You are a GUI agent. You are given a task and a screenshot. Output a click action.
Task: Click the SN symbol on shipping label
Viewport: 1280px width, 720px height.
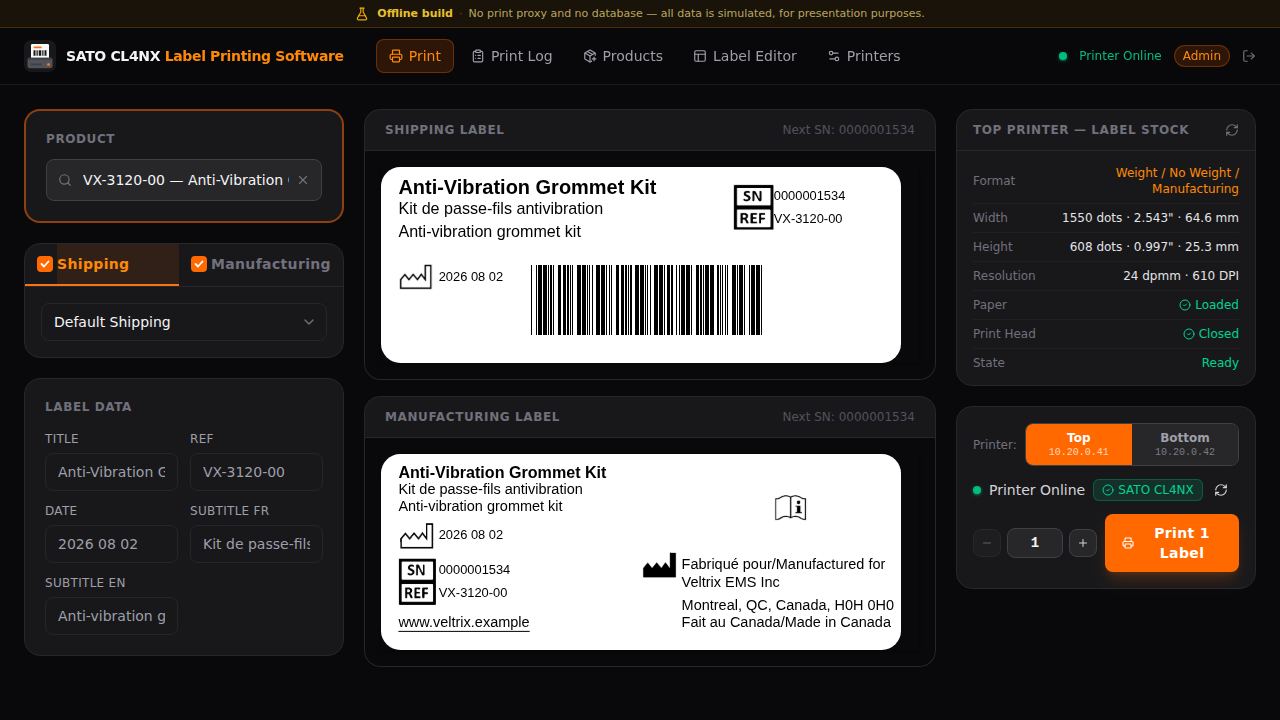coord(753,196)
